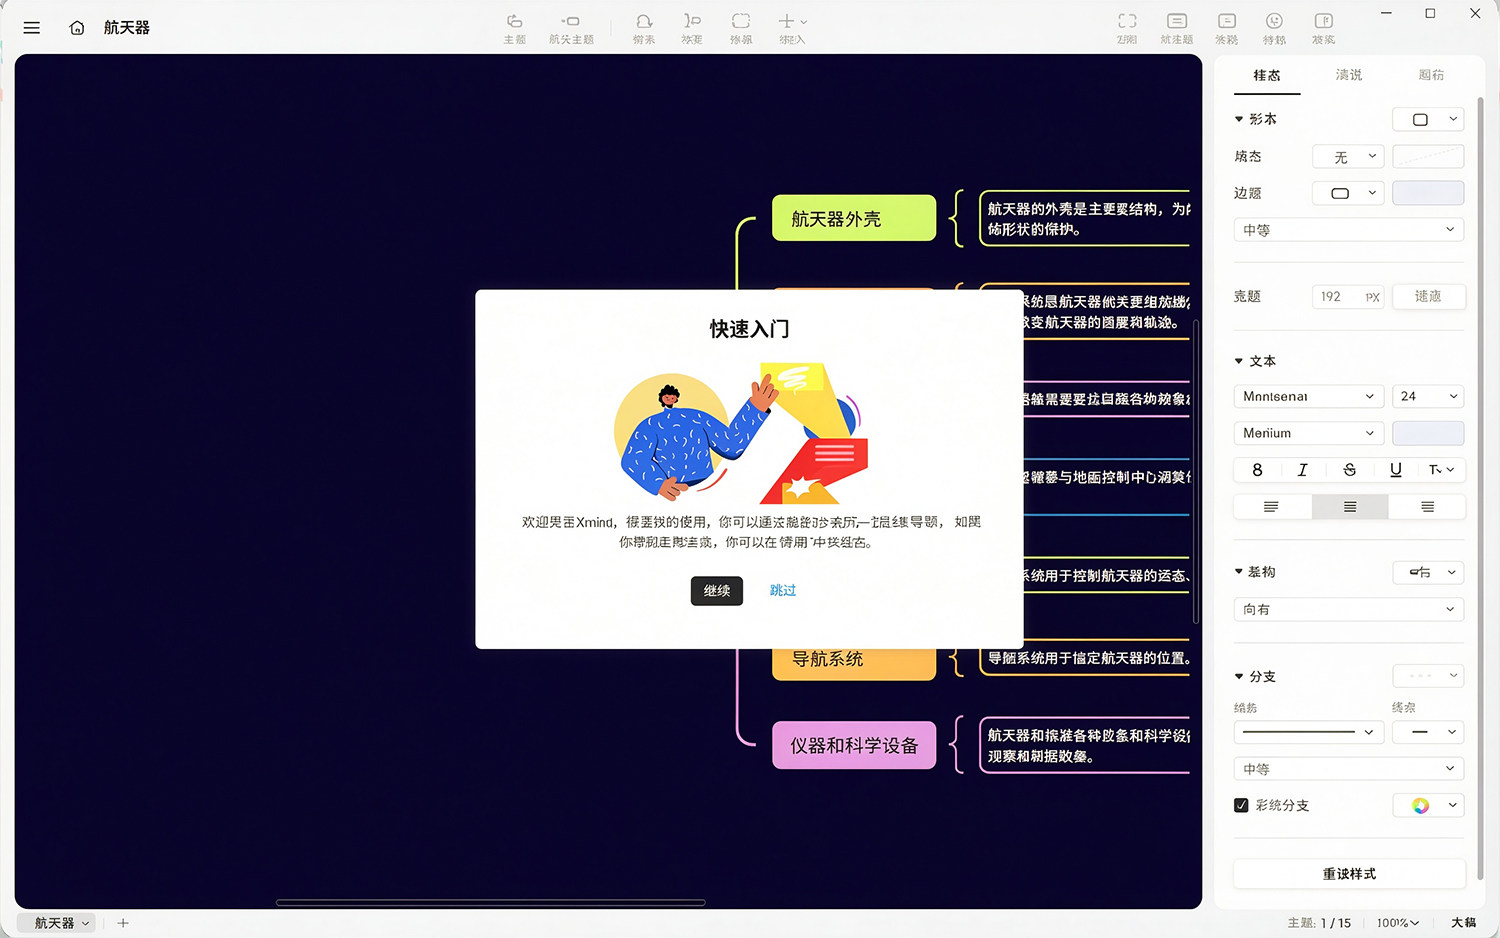Viewport: 1500px width, 938px height.
Task: Select right text alignment
Action: pos(1427,507)
